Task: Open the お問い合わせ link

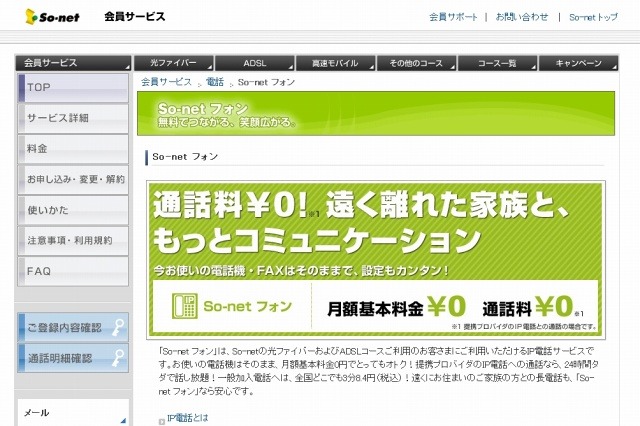Action: tap(522, 17)
